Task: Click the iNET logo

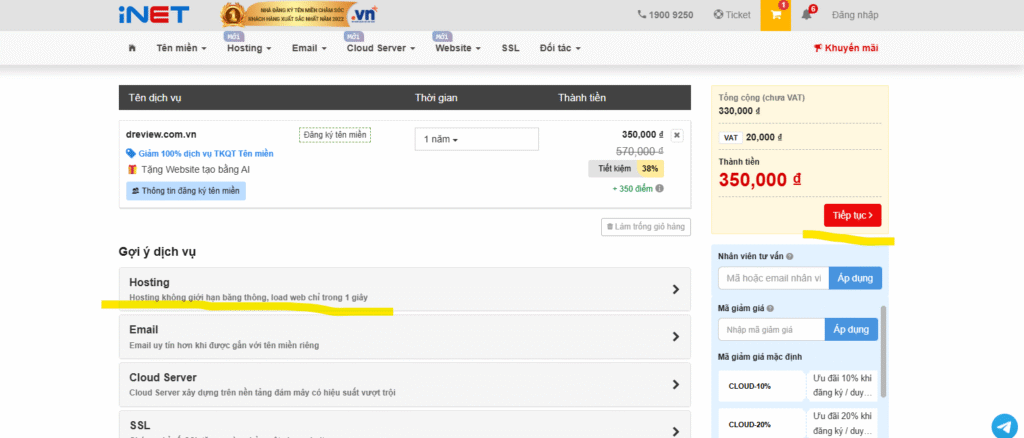Action: (x=153, y=14)
